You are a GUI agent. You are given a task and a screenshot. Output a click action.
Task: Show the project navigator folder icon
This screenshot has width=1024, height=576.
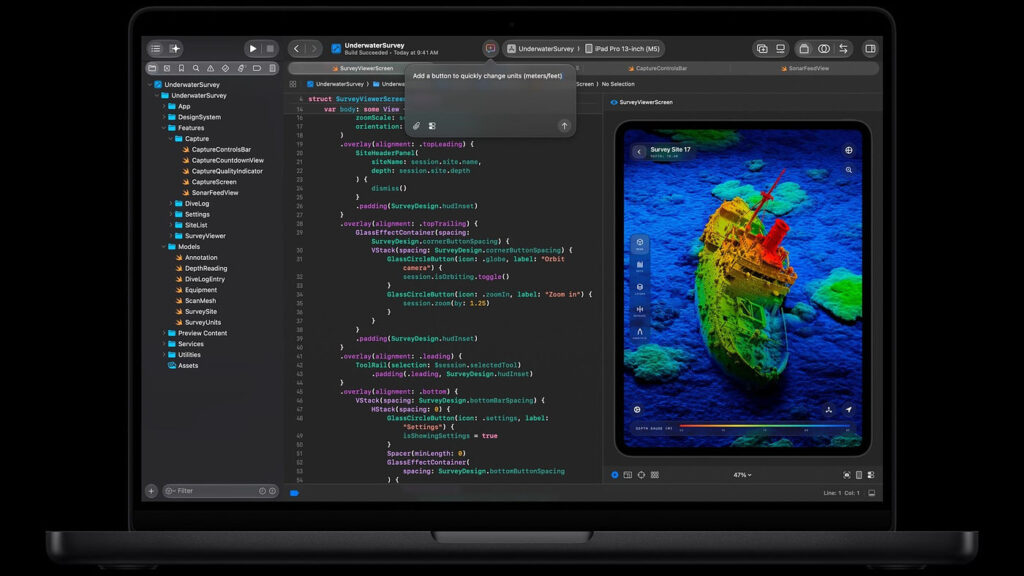coord(152,68)
